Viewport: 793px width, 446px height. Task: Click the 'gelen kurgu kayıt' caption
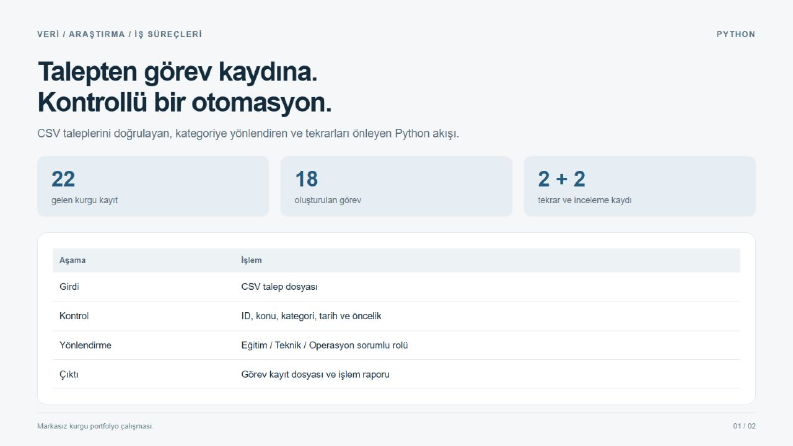pyautogui.click(x=84, y=200)
